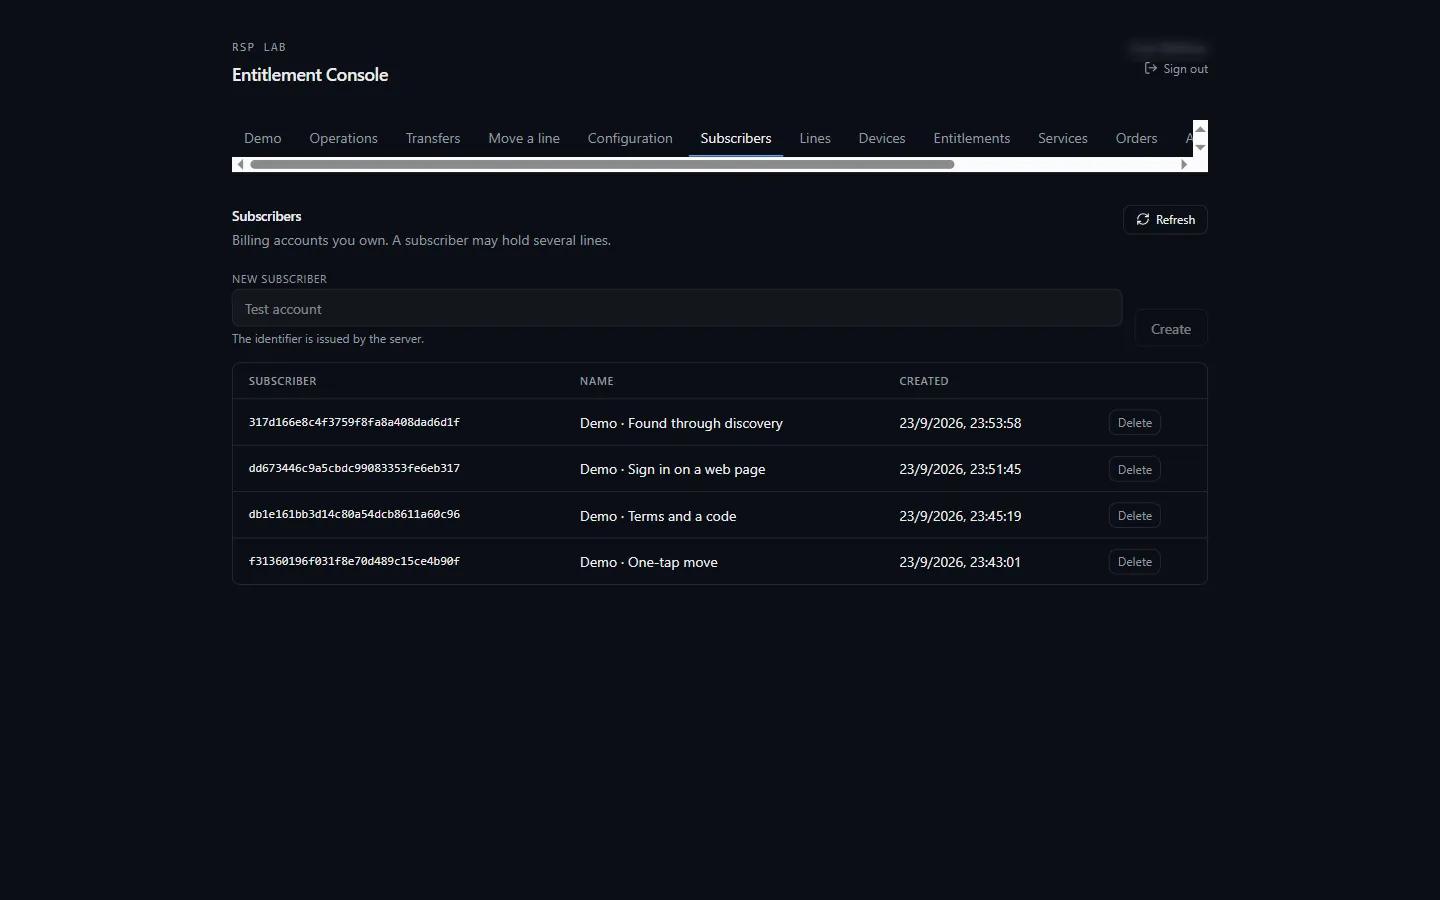The height and width of the screenshot is (900, 1440).
Task: Select the Configuration tab
Action: [630, 138]
